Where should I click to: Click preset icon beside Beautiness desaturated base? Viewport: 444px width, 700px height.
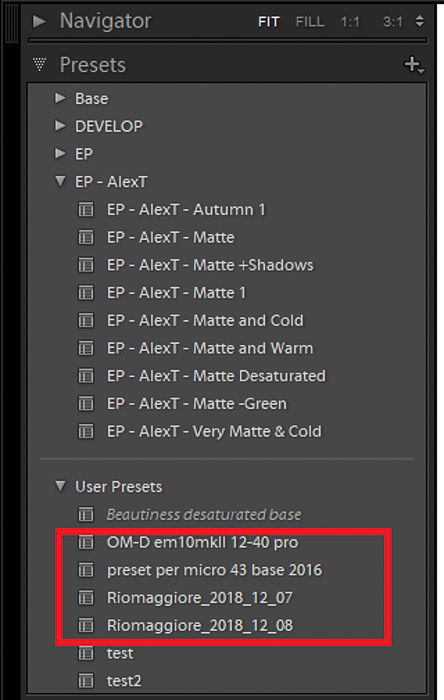point(86,514)
